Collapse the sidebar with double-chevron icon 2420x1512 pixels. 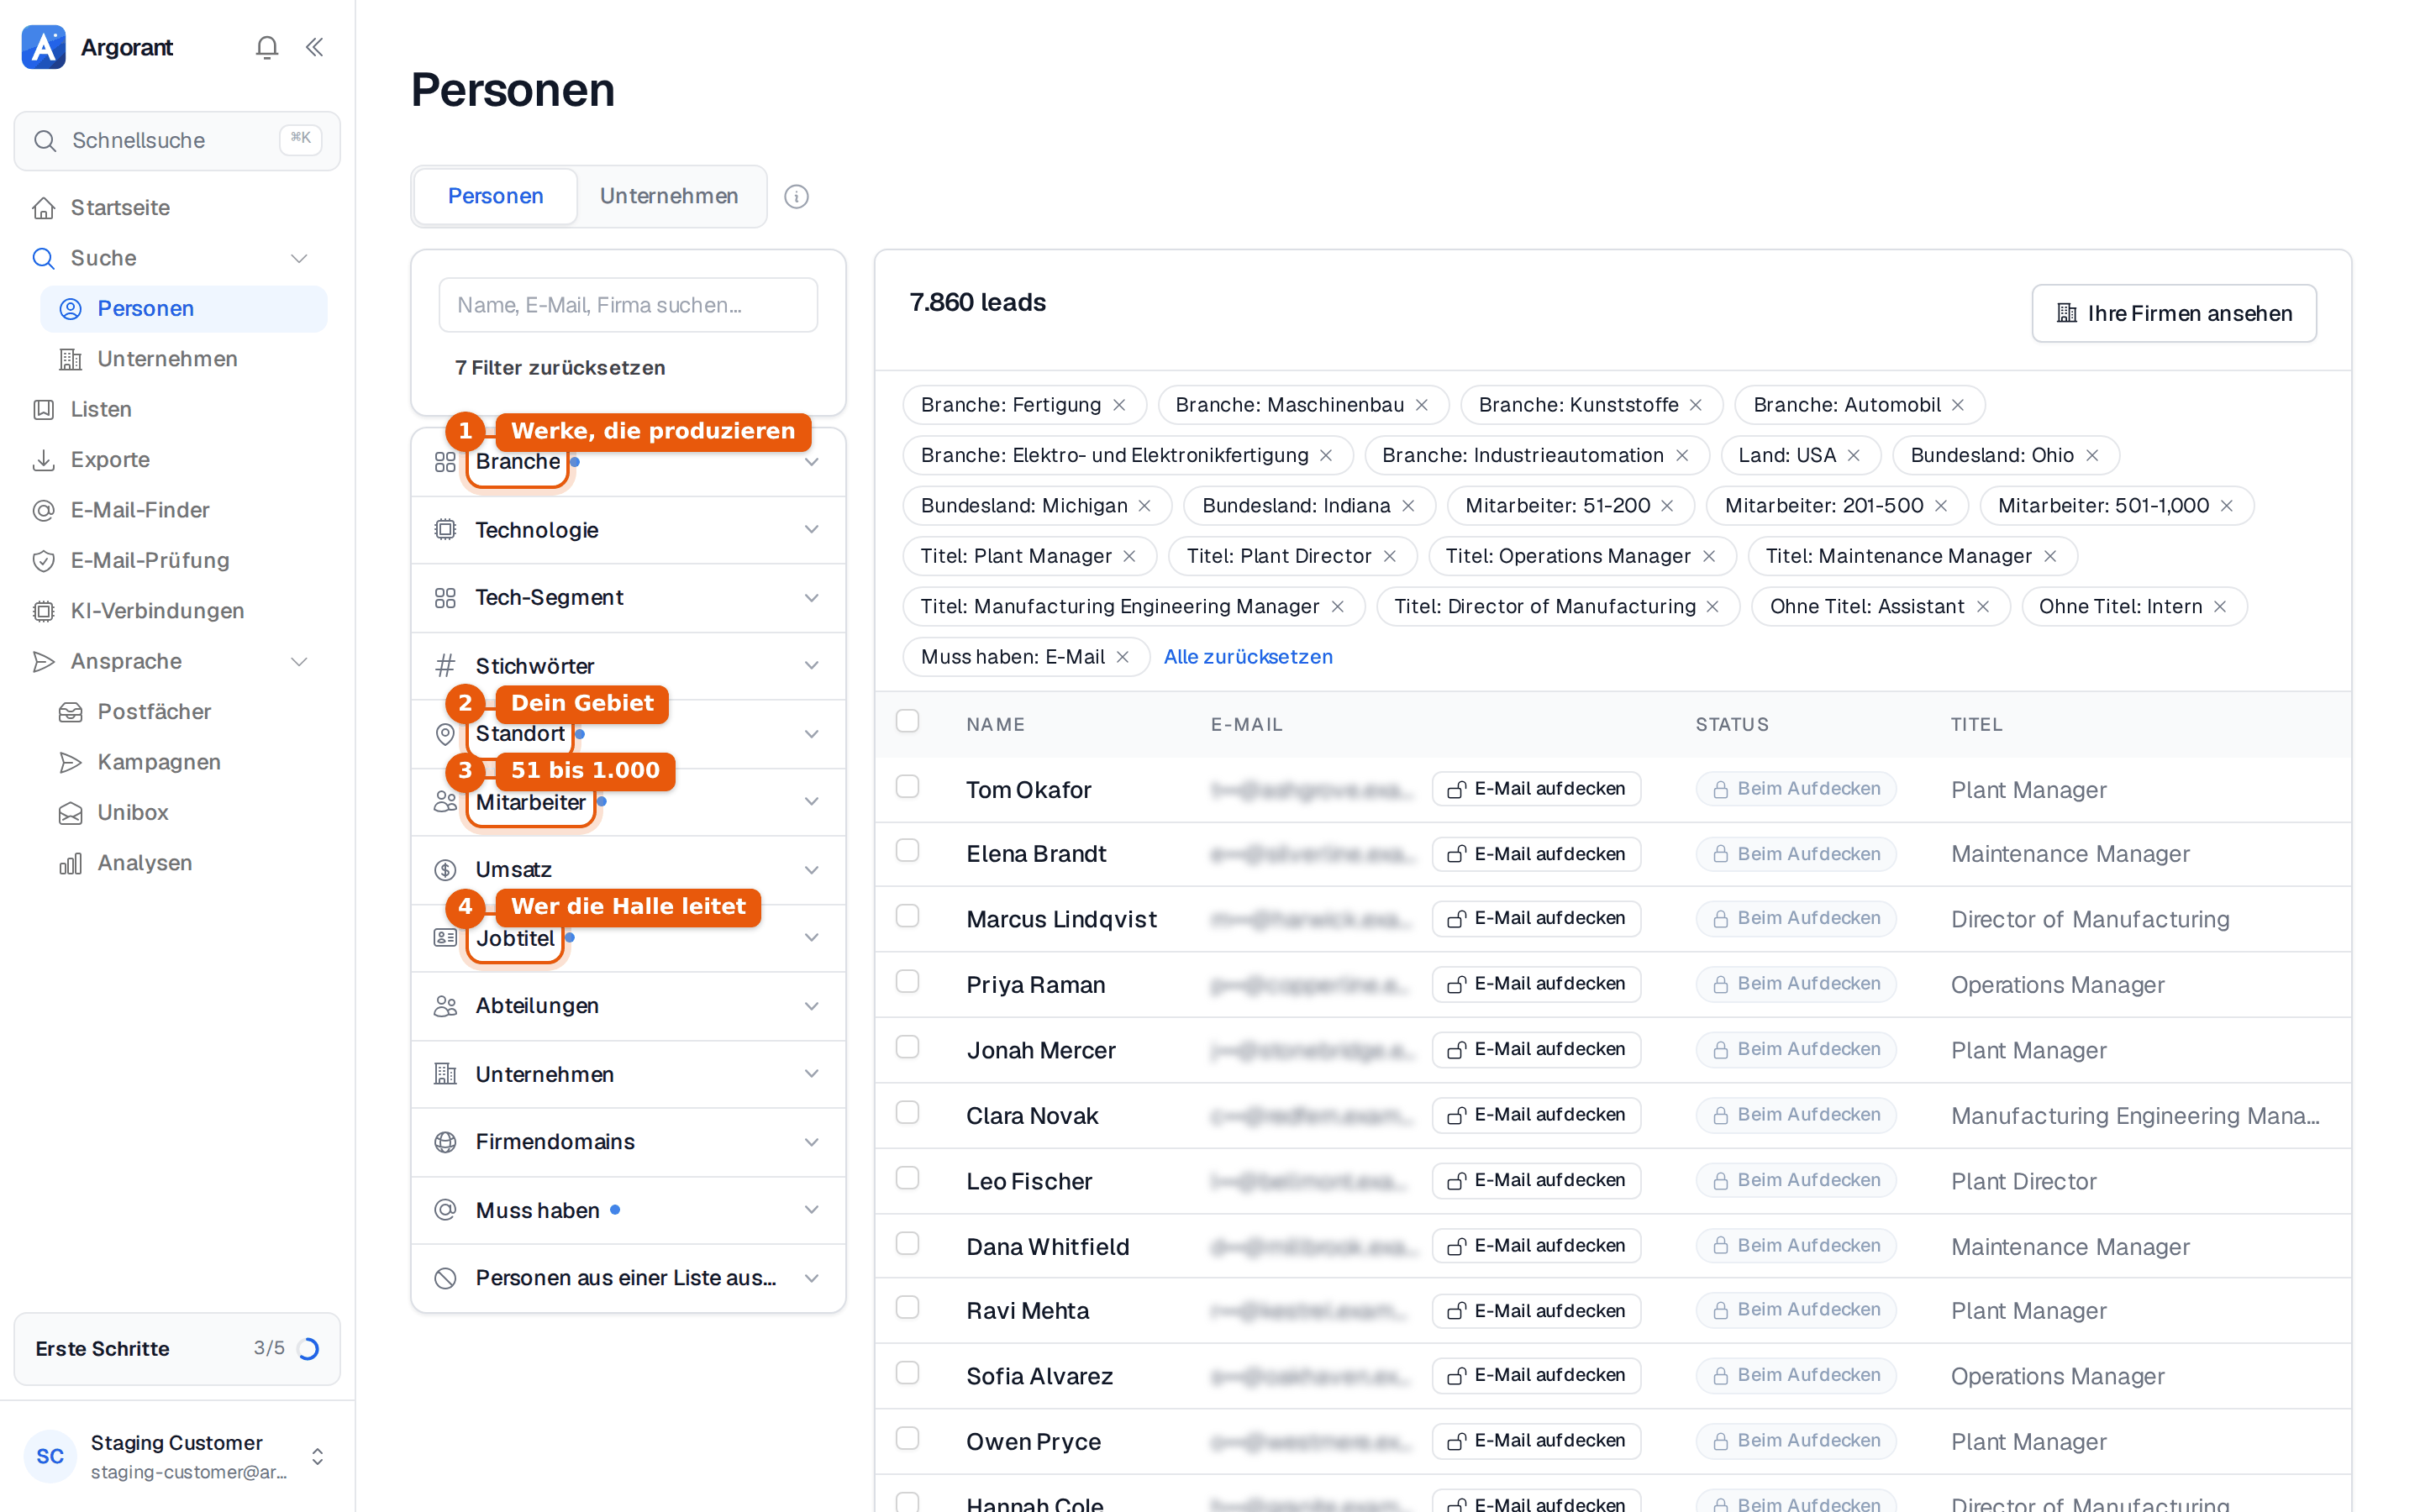pyautogui.click(x=314, y=47)
